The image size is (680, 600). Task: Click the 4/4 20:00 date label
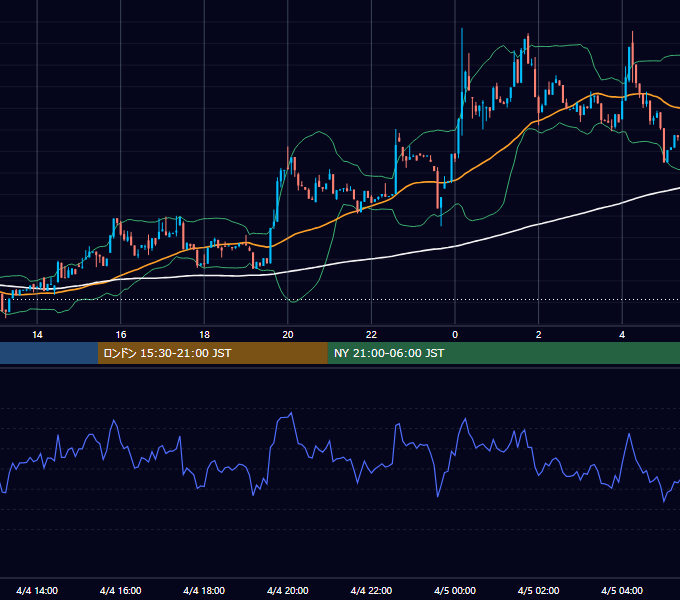[288, 590]
